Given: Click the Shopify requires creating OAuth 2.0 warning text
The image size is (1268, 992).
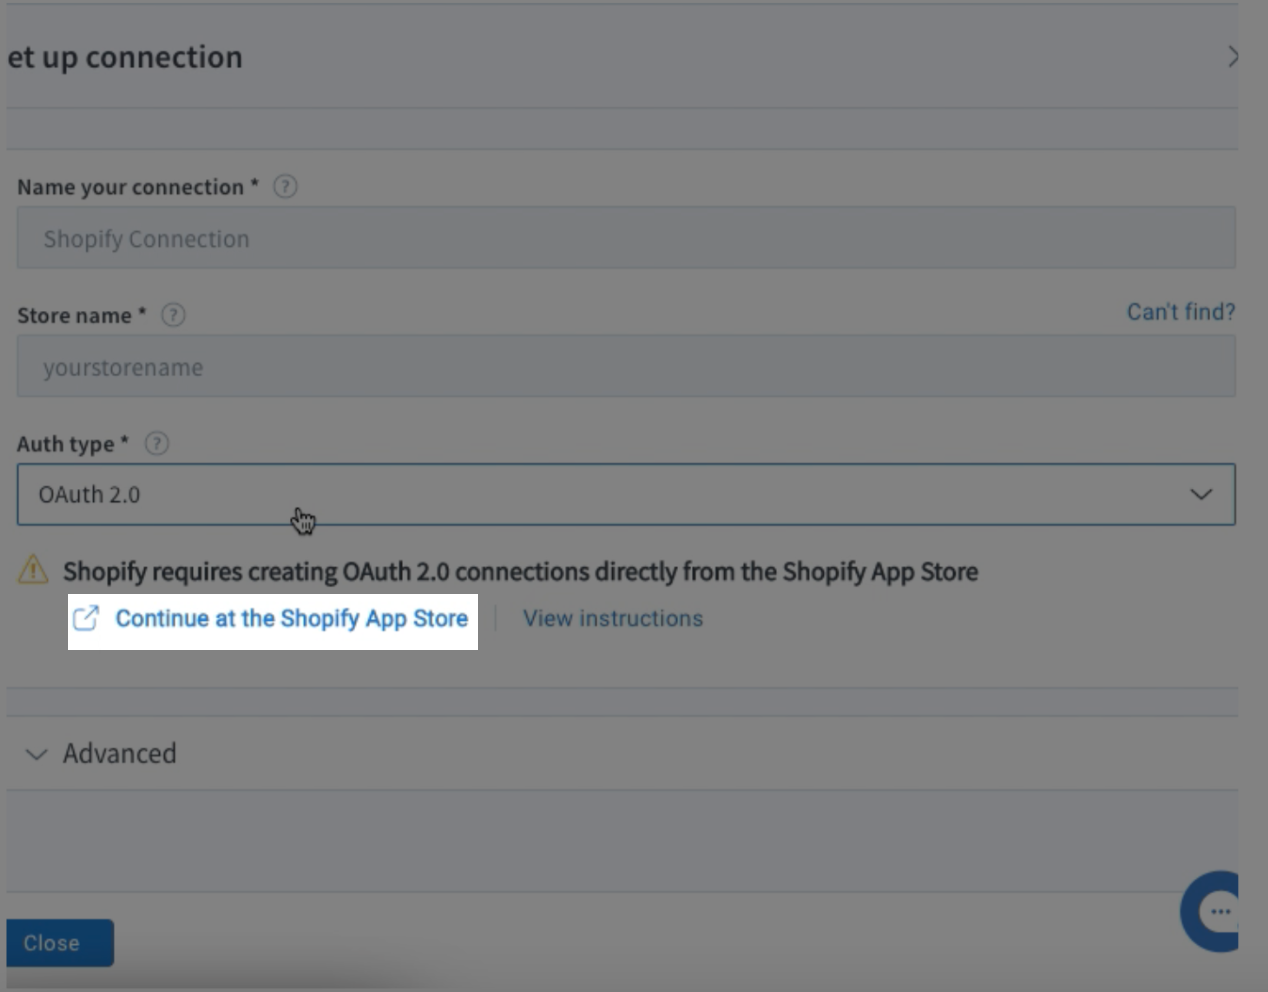Looking at the screenshot, I should coord(520,572).
